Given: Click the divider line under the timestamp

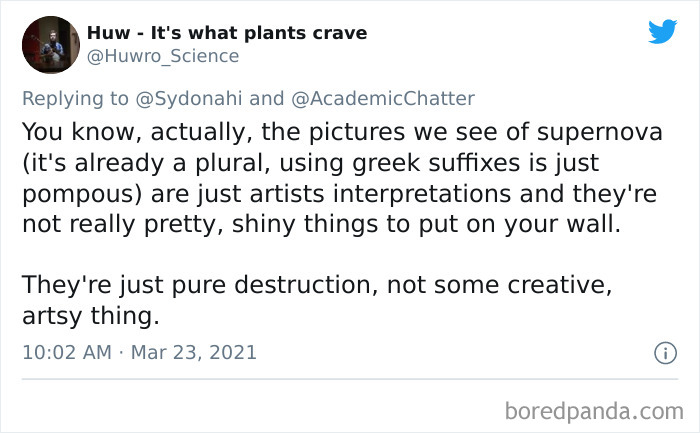Looking at the screenshot, I should point(350,379).
